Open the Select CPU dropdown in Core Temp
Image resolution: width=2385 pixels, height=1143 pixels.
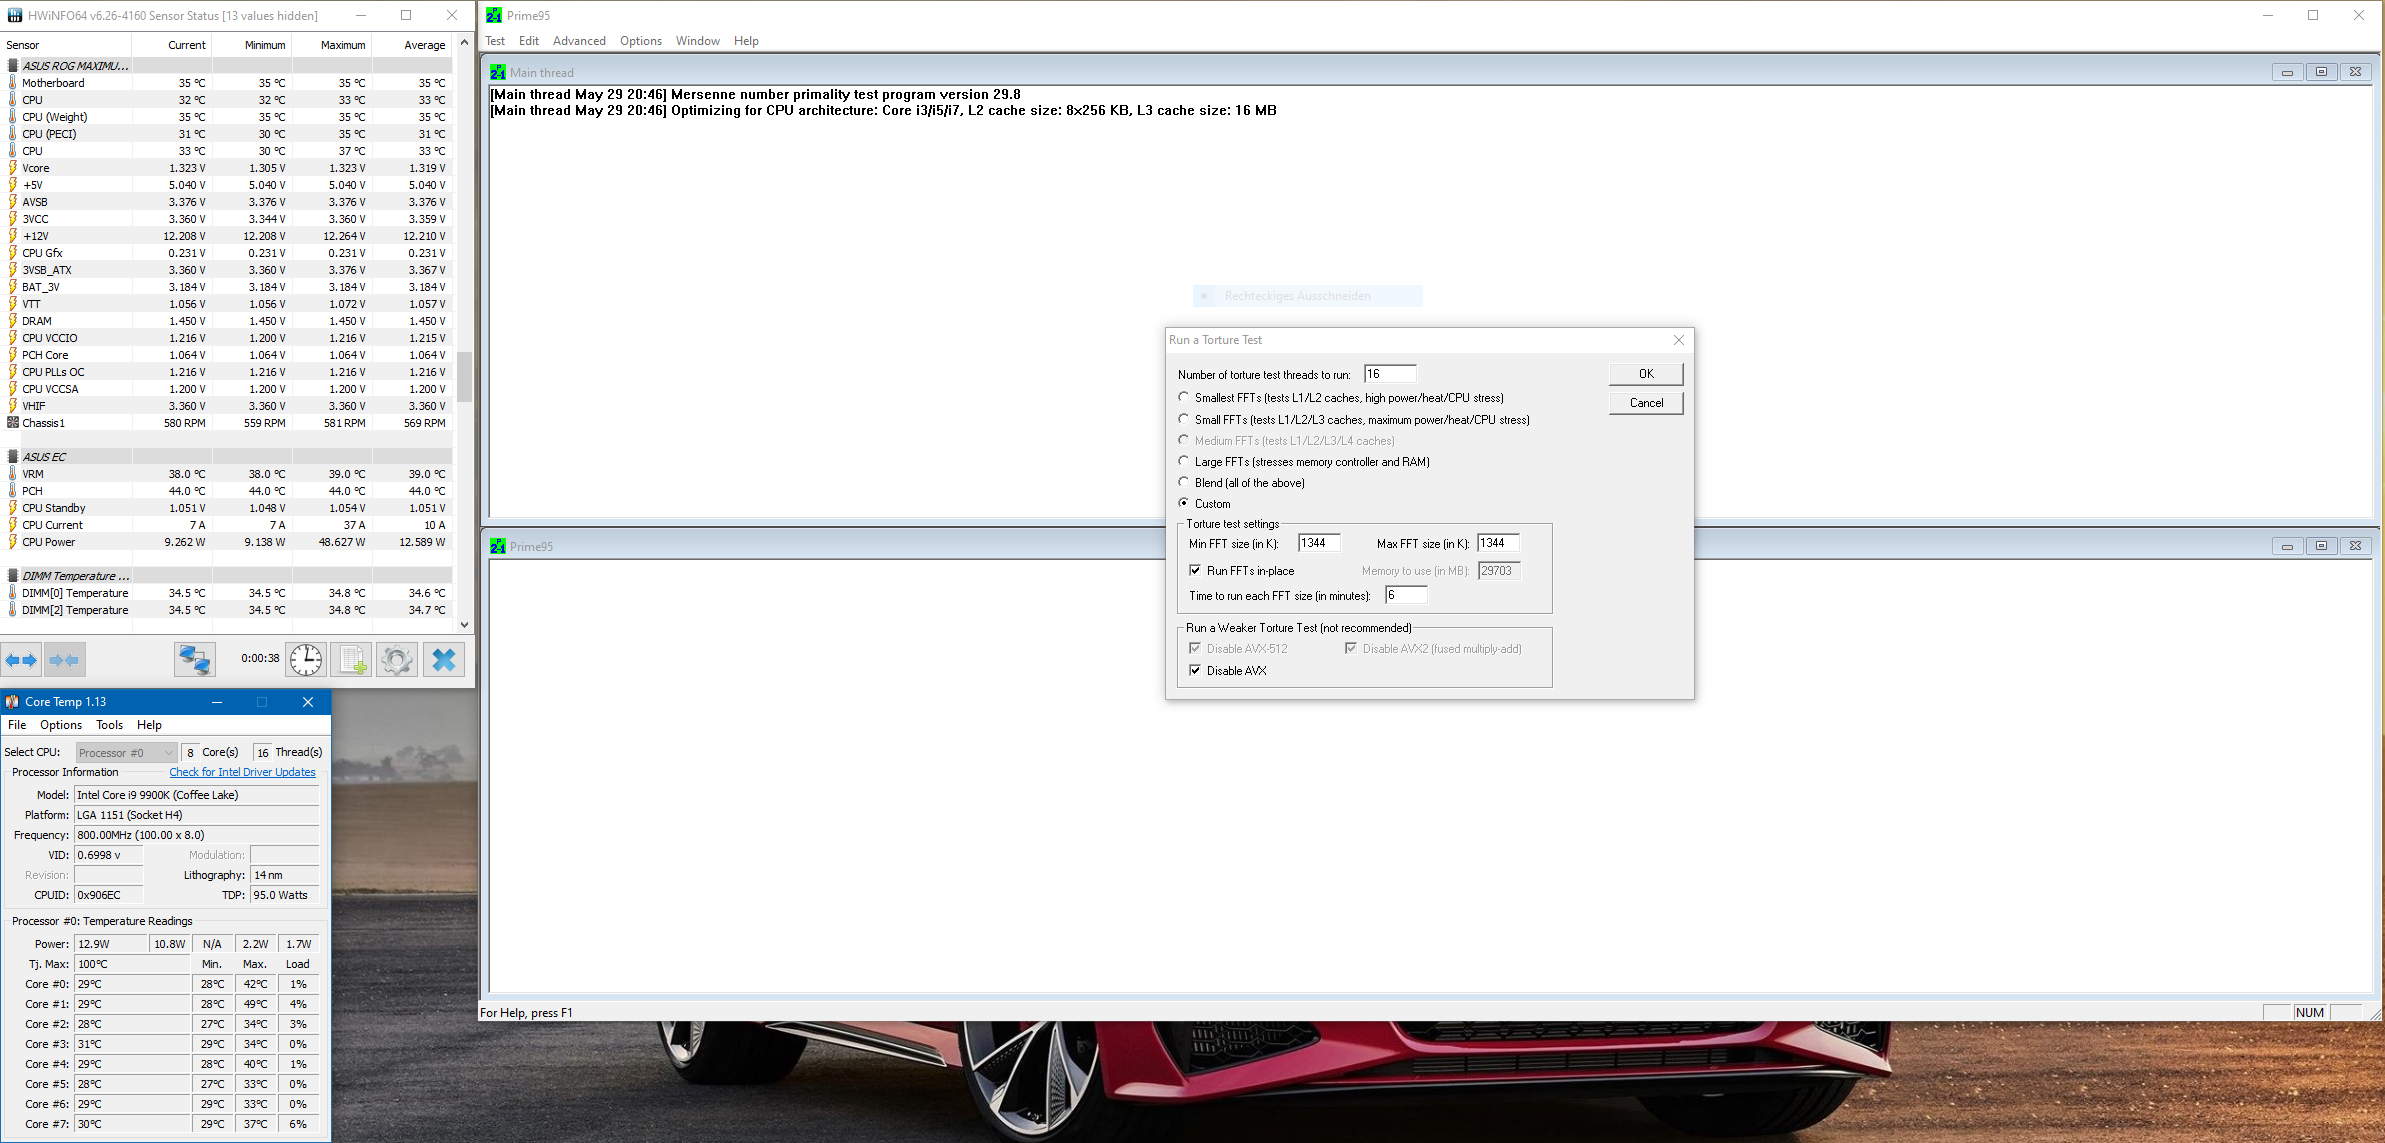[126, 753]
